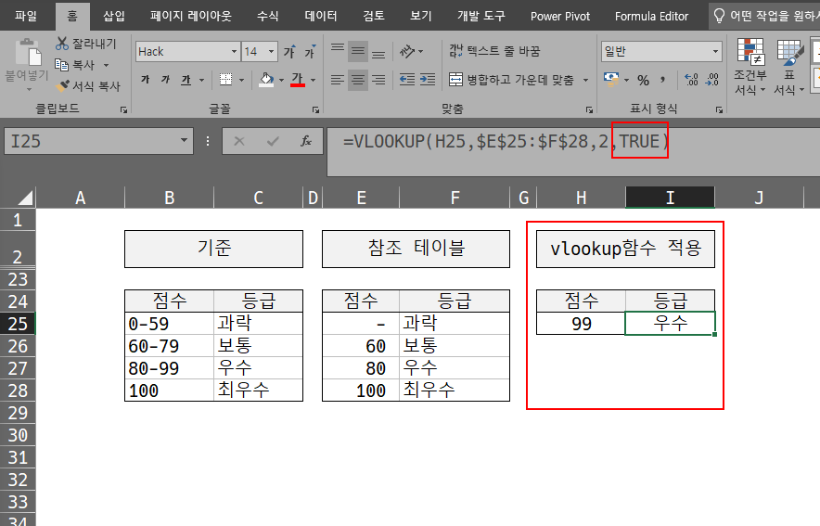Open font group dialog launcher
820x526 pixels.
315,110
